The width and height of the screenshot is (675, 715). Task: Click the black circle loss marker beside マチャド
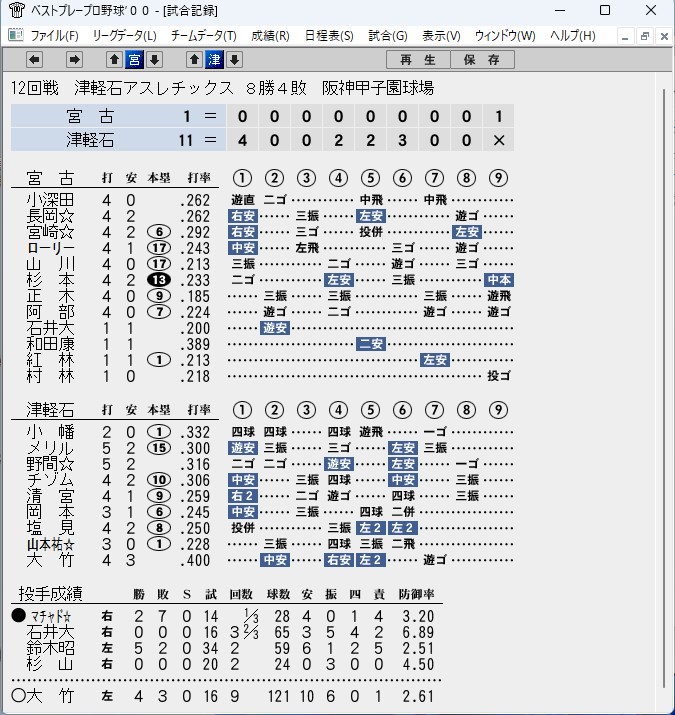click(x=18, y=616)
